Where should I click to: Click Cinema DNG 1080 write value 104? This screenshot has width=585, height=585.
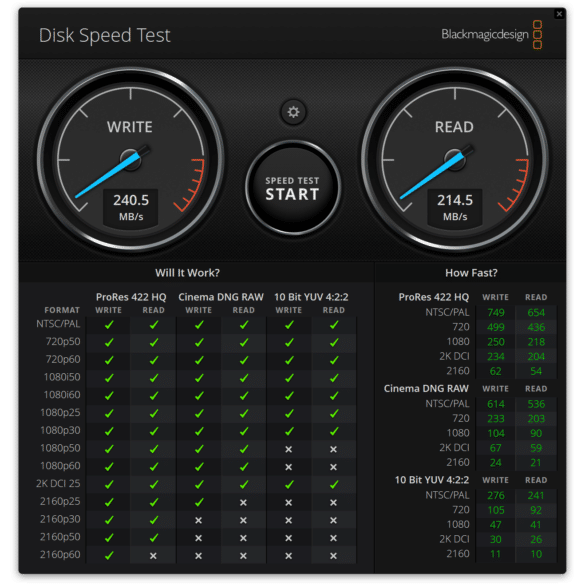tap(496, 433)
